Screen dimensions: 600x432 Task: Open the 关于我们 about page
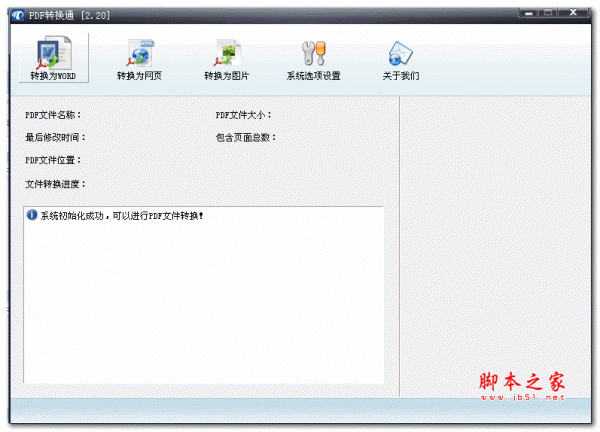tap(401, 59)
